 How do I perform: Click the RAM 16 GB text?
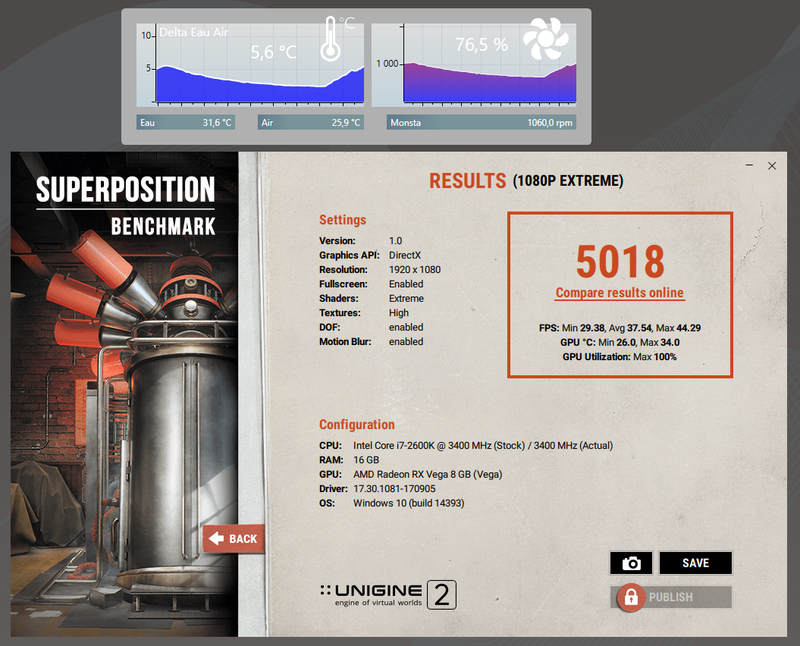click(349, 460)
